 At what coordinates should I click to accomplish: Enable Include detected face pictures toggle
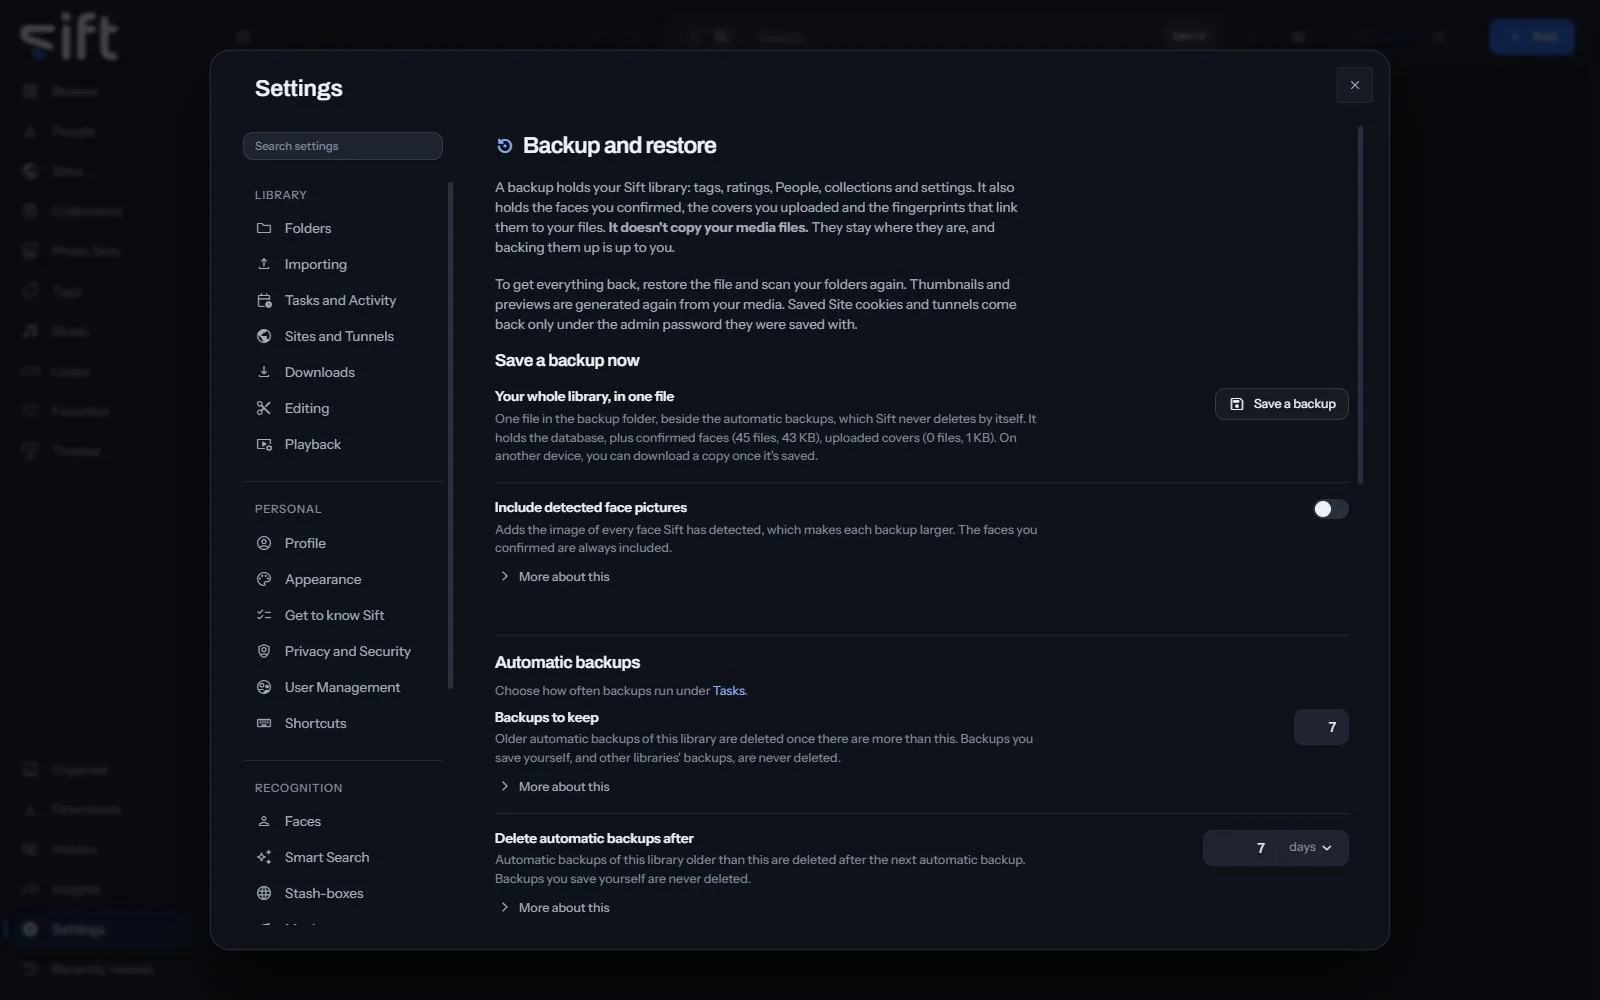tap(1330, 509)
